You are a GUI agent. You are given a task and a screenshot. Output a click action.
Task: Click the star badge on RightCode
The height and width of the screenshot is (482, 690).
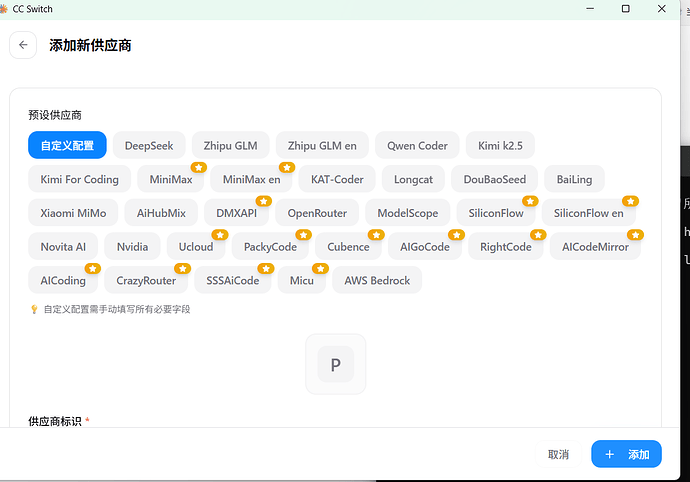pos(538,235)
